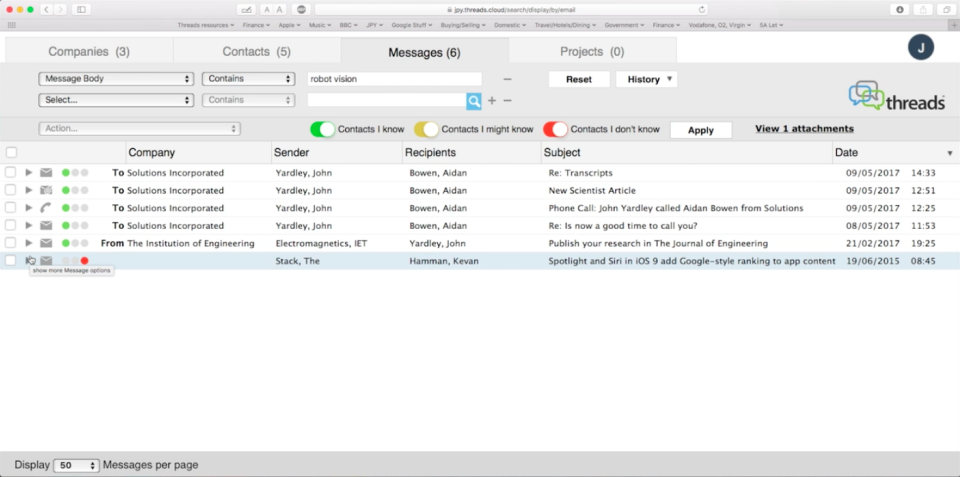Click the threads logo
Screen dimensions: 960x477
coord(896,96)
